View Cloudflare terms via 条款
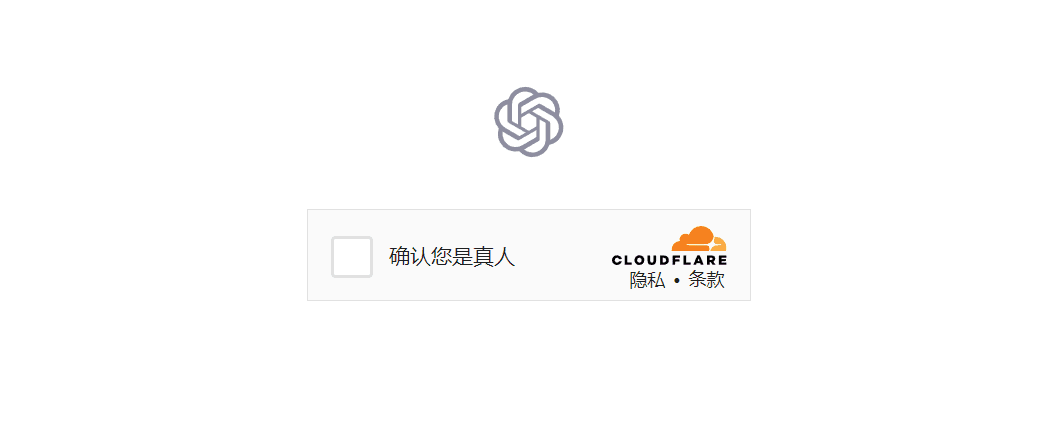 pos(706,280)
